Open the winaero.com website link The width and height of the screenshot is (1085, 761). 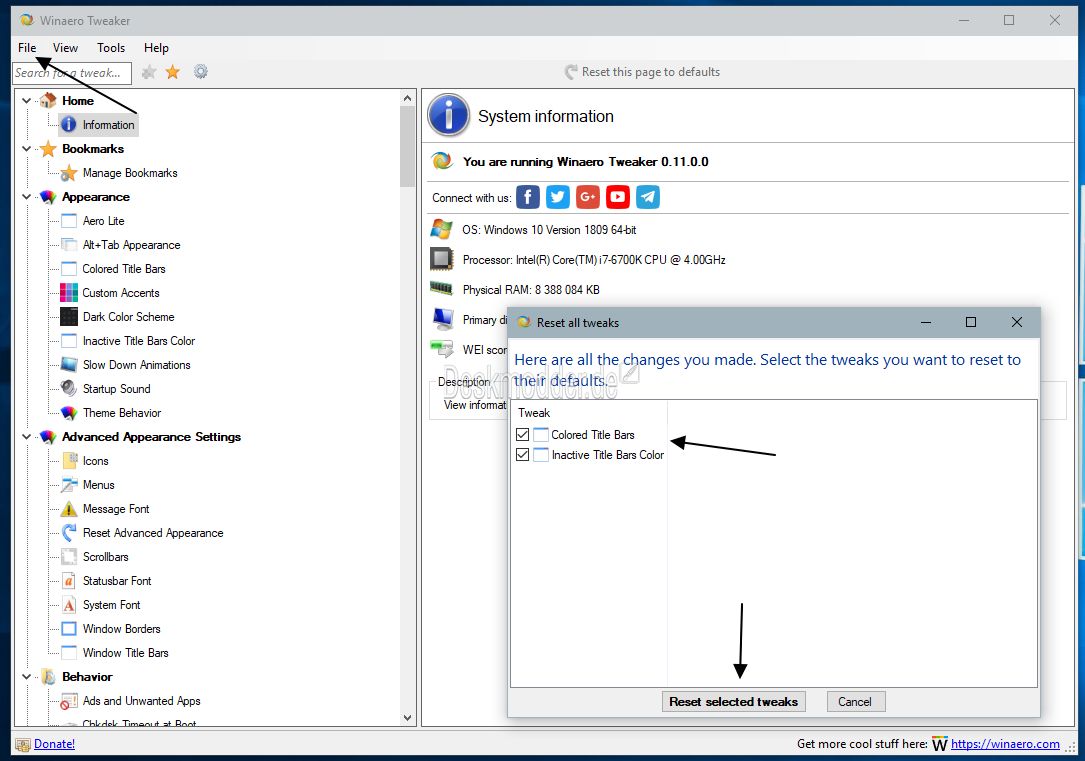coord(1005,744)
